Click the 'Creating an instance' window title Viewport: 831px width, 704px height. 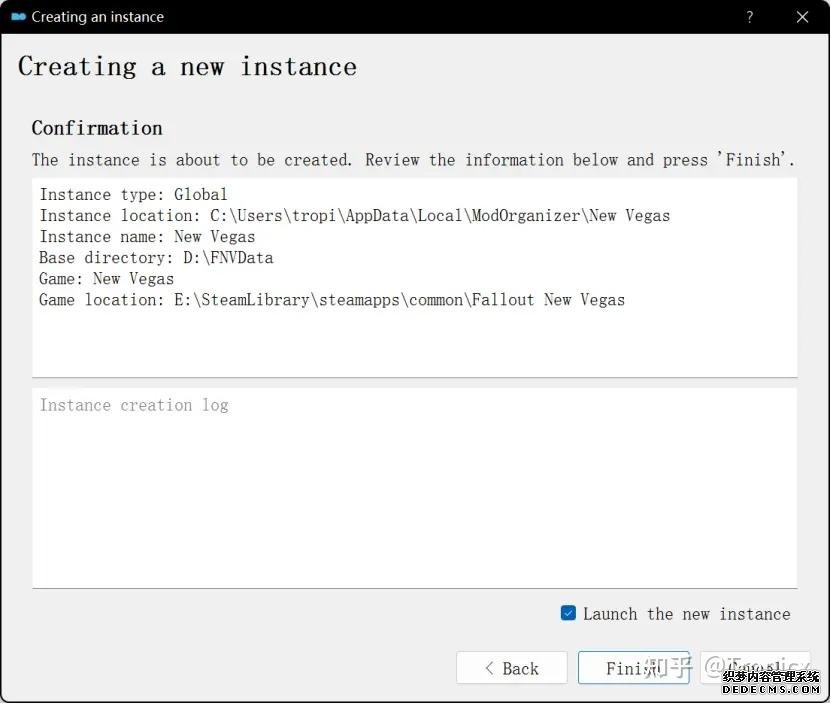pos(98,17)
